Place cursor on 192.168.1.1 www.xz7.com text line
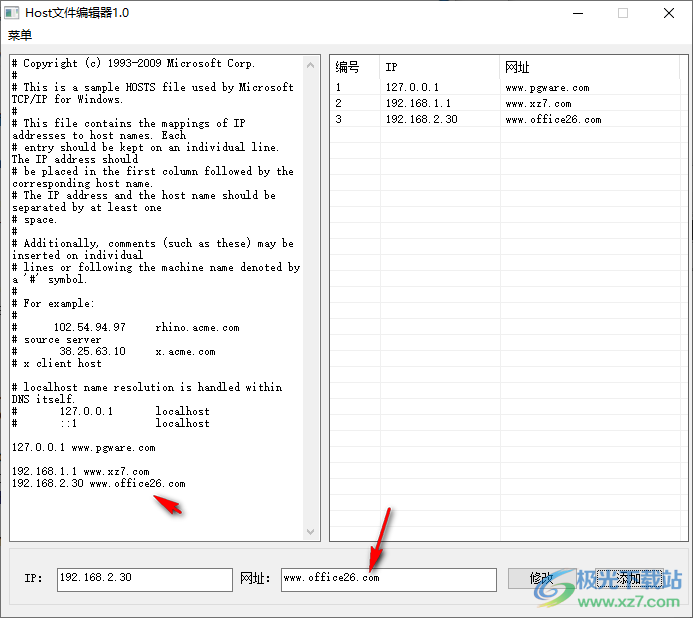This screenshot has width=693, height=618. tap(80, 472)
